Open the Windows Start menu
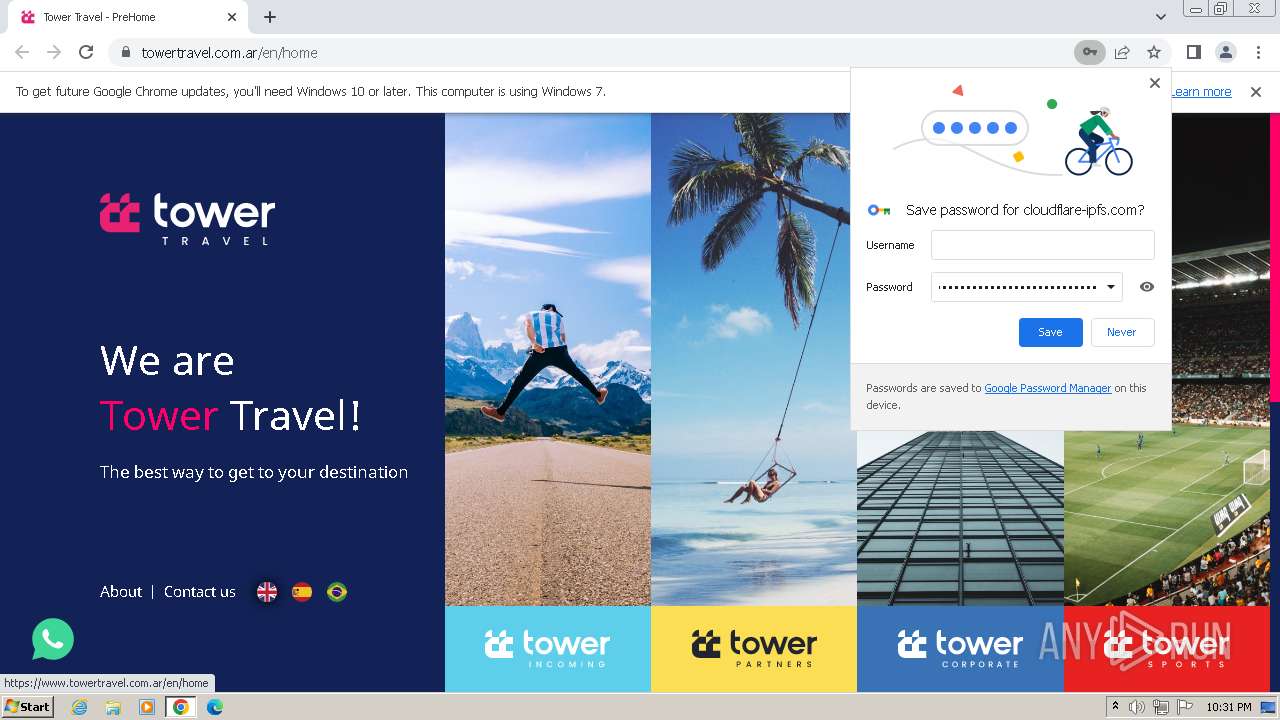 click(x=27, y=707)
